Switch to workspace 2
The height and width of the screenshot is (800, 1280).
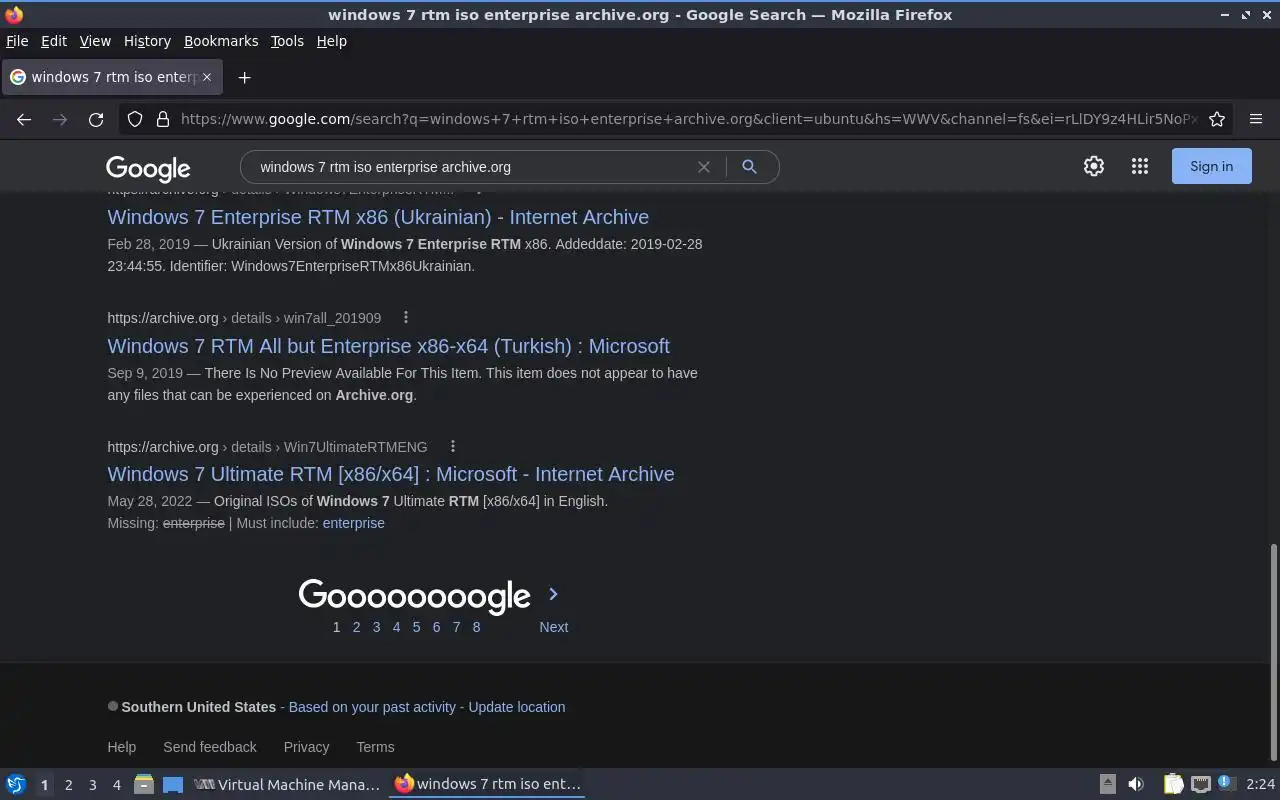(x=68, y=785)
